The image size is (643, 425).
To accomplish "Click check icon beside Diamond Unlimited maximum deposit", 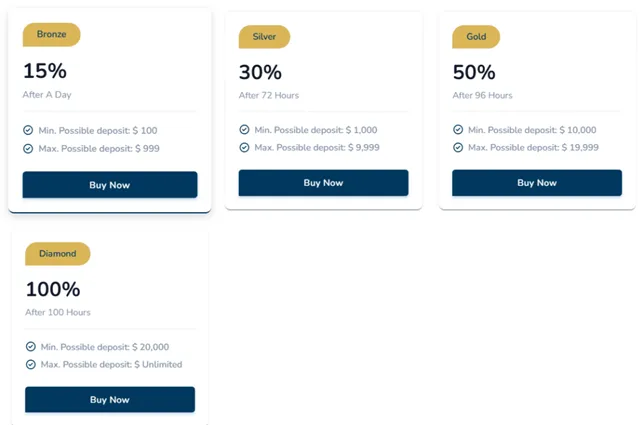I will 31,364.
